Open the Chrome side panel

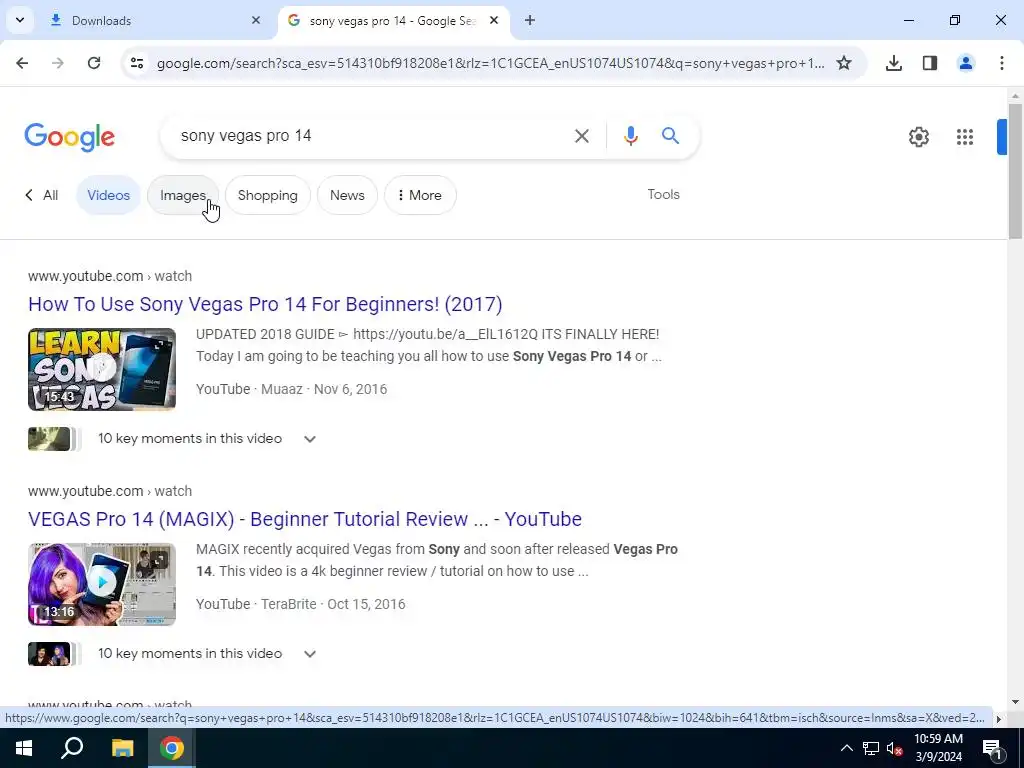click(x=930, y=63)
